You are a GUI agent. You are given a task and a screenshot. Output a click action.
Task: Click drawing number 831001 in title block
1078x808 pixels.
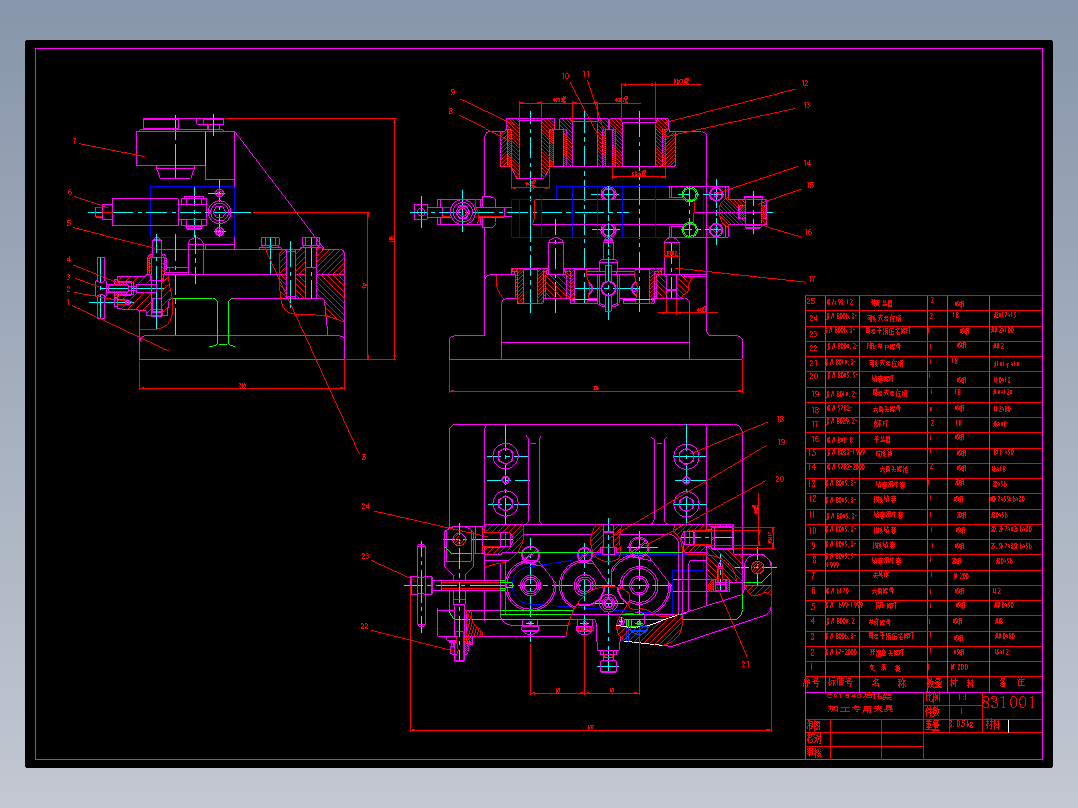(x=1009, y=702)
